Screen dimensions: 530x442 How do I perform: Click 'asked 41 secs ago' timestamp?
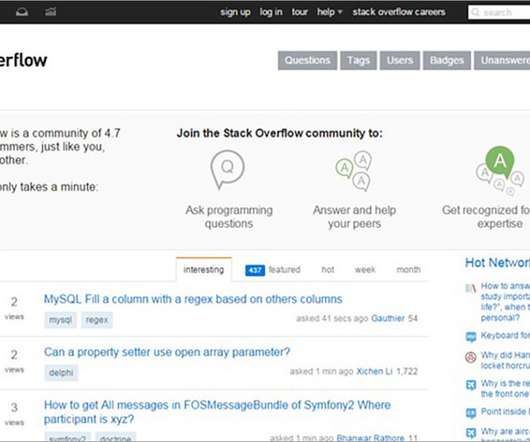point(332,318)
